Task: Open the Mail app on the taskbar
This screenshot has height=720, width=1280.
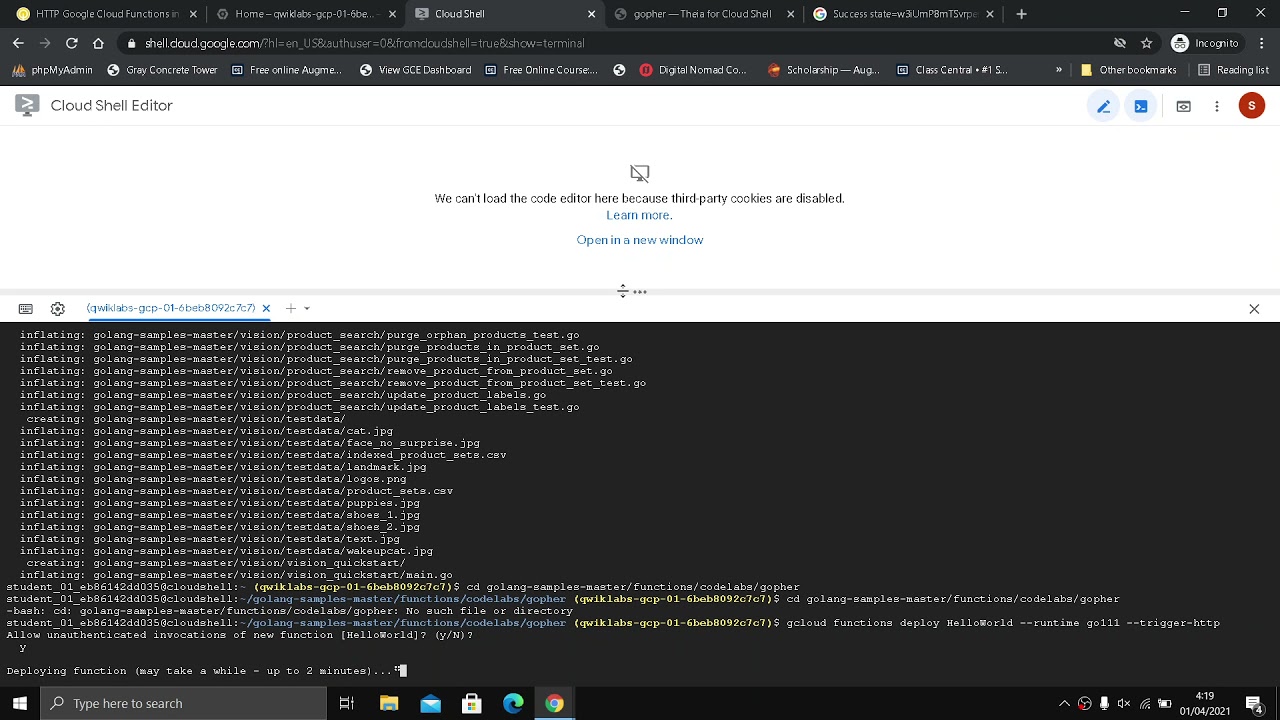Action: pos(430,704)
